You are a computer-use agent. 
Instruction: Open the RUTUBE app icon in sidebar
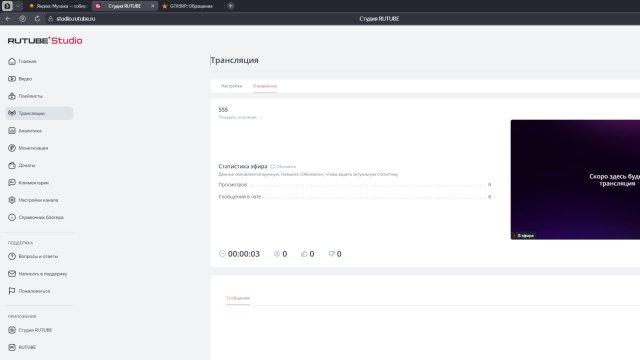point(12,347)
